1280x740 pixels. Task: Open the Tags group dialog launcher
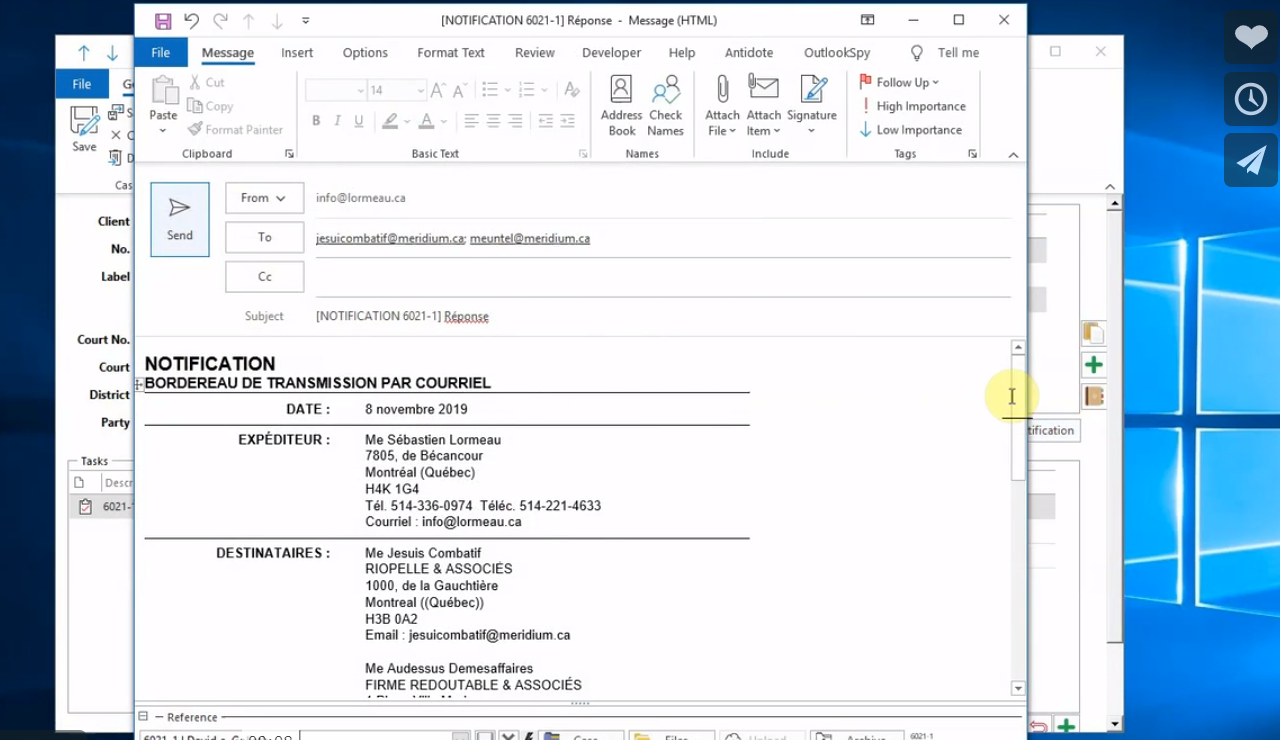tap(972, 154)
